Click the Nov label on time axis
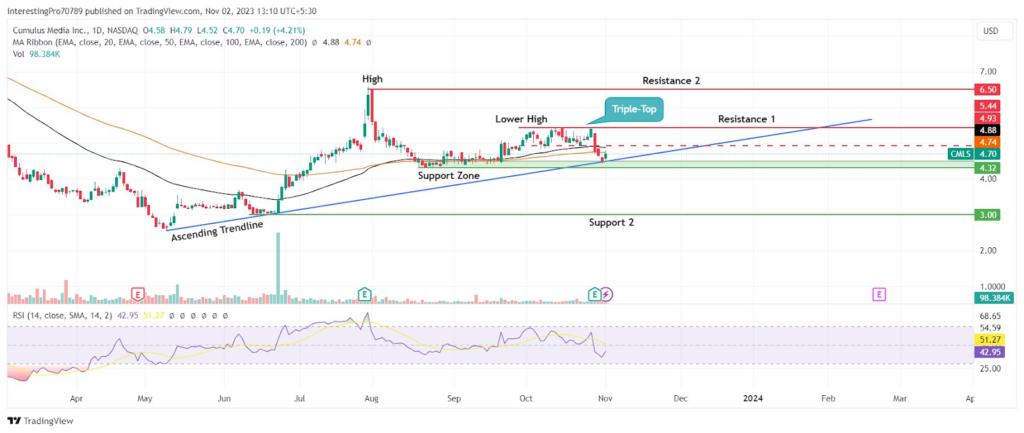1024x433 pixels. point(605,397)
